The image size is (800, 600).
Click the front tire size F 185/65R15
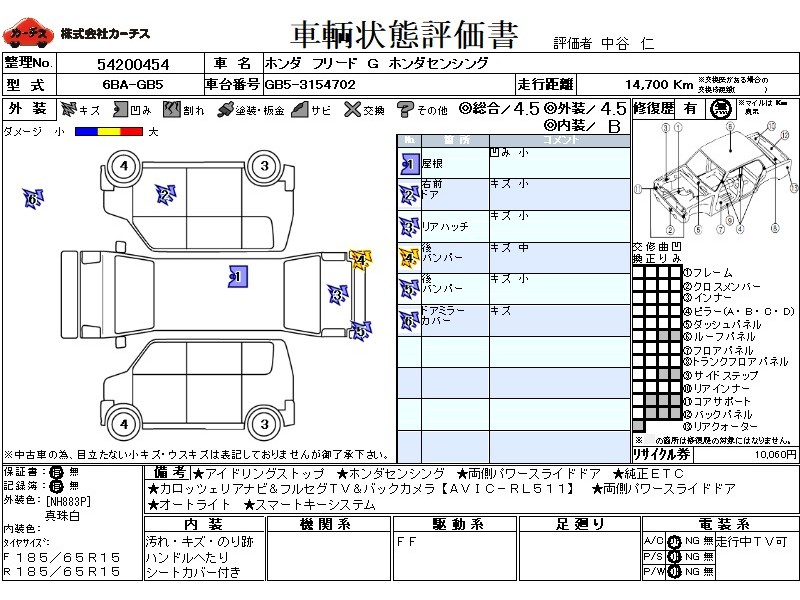[x=62, y=557]
